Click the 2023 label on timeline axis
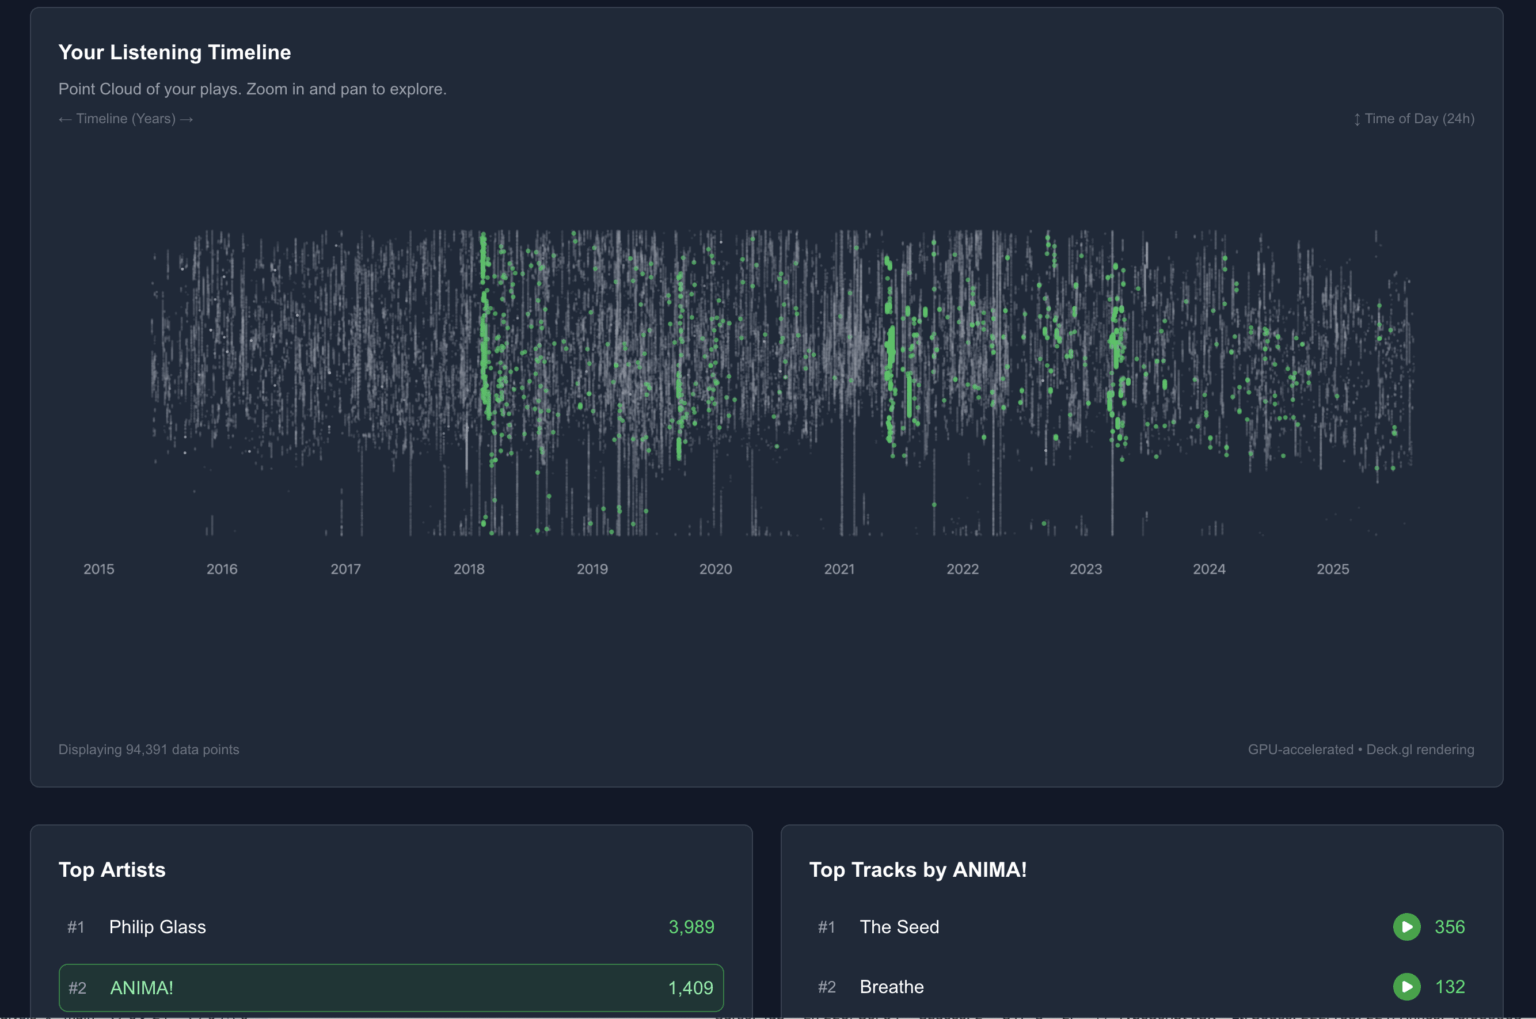 (1086, 569)
